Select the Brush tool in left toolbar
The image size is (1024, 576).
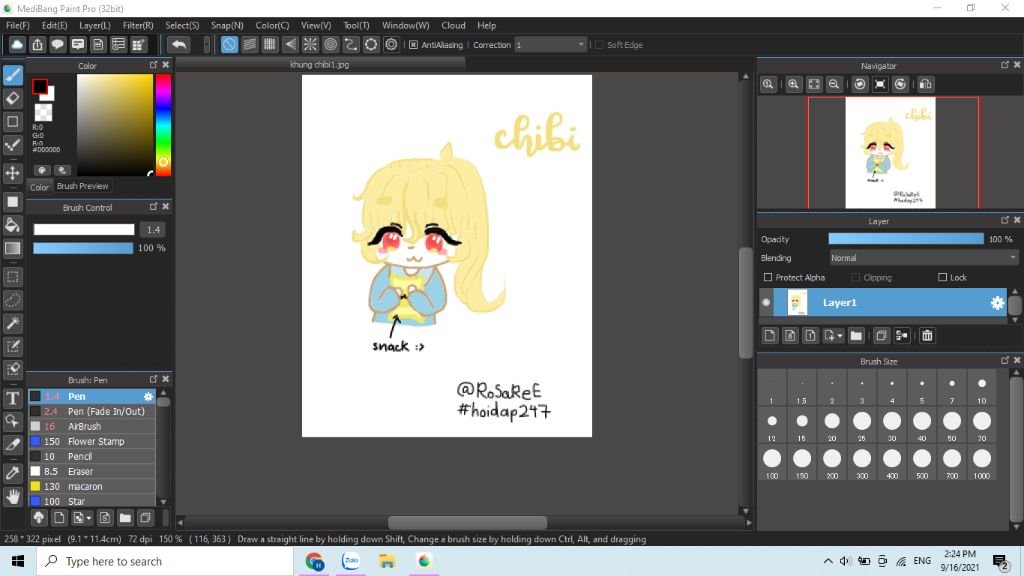(12, 75)
